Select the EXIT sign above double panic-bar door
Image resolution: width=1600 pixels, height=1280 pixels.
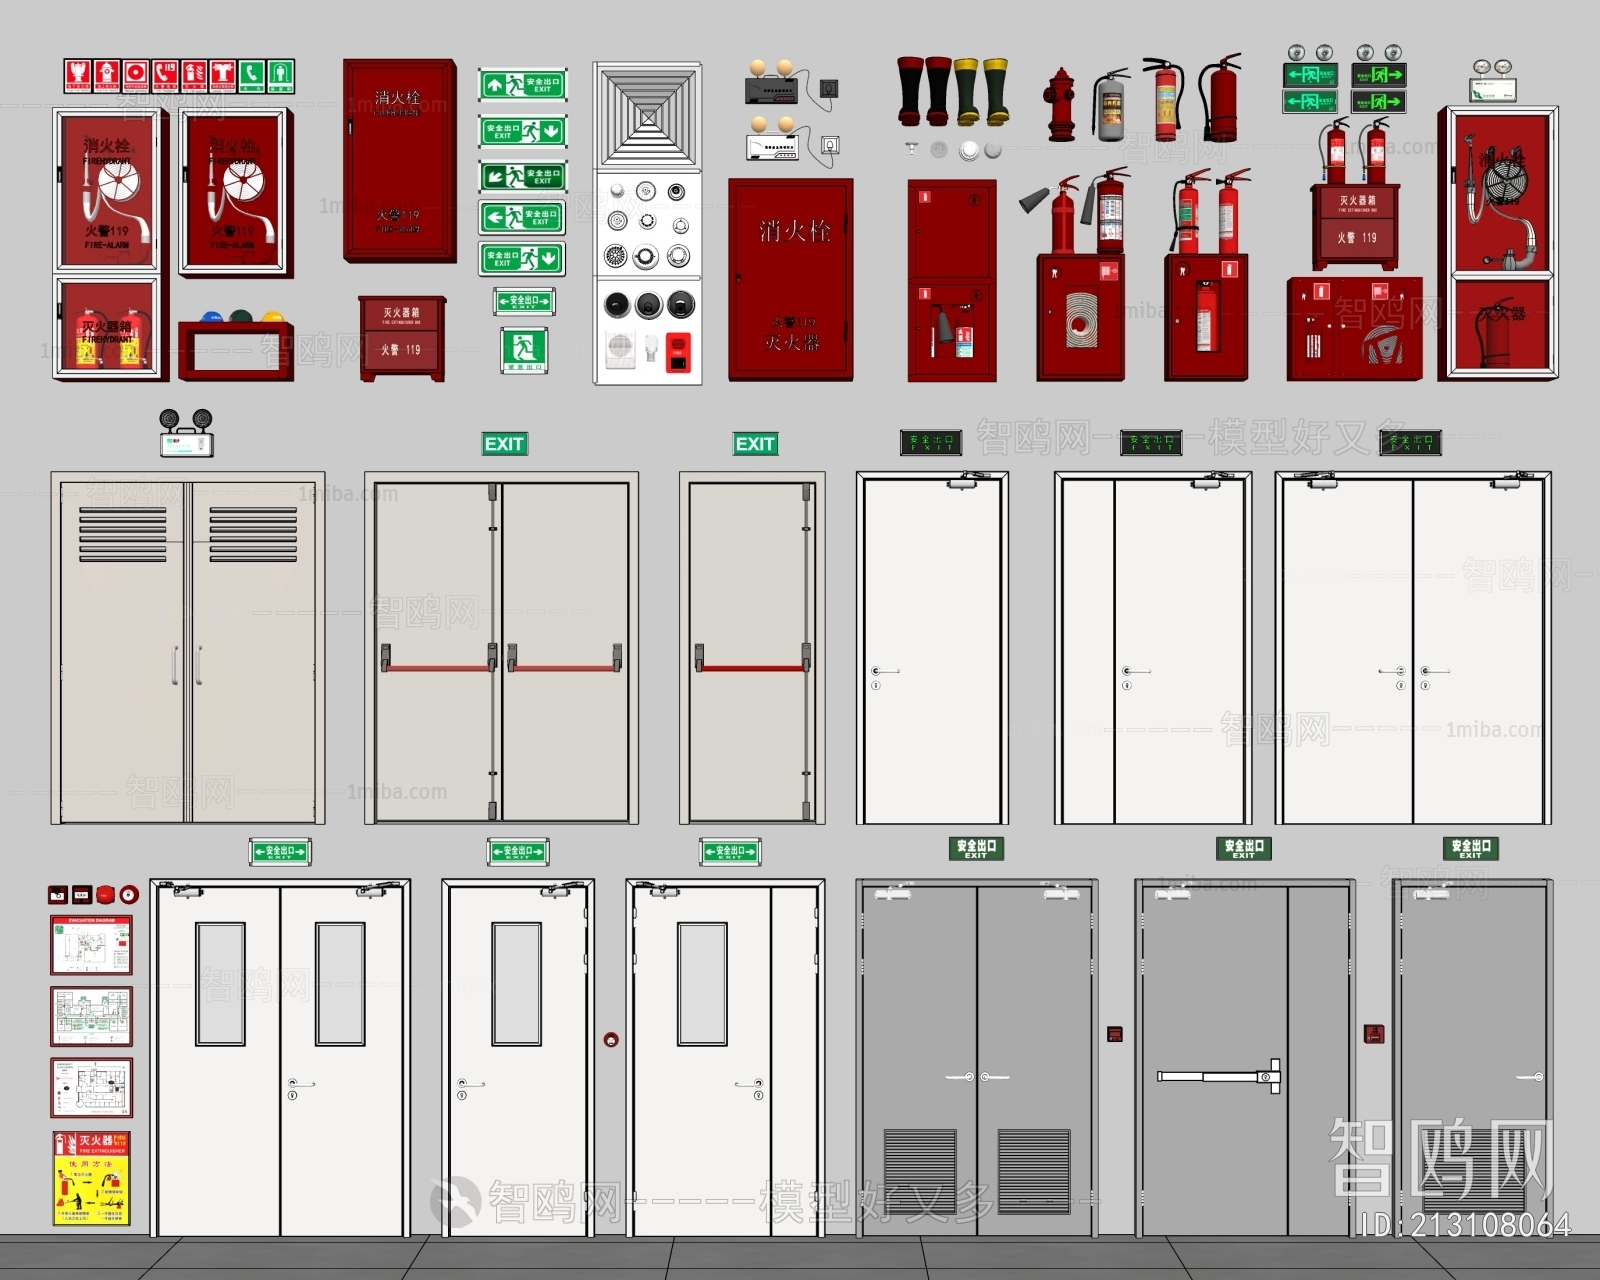504,444
